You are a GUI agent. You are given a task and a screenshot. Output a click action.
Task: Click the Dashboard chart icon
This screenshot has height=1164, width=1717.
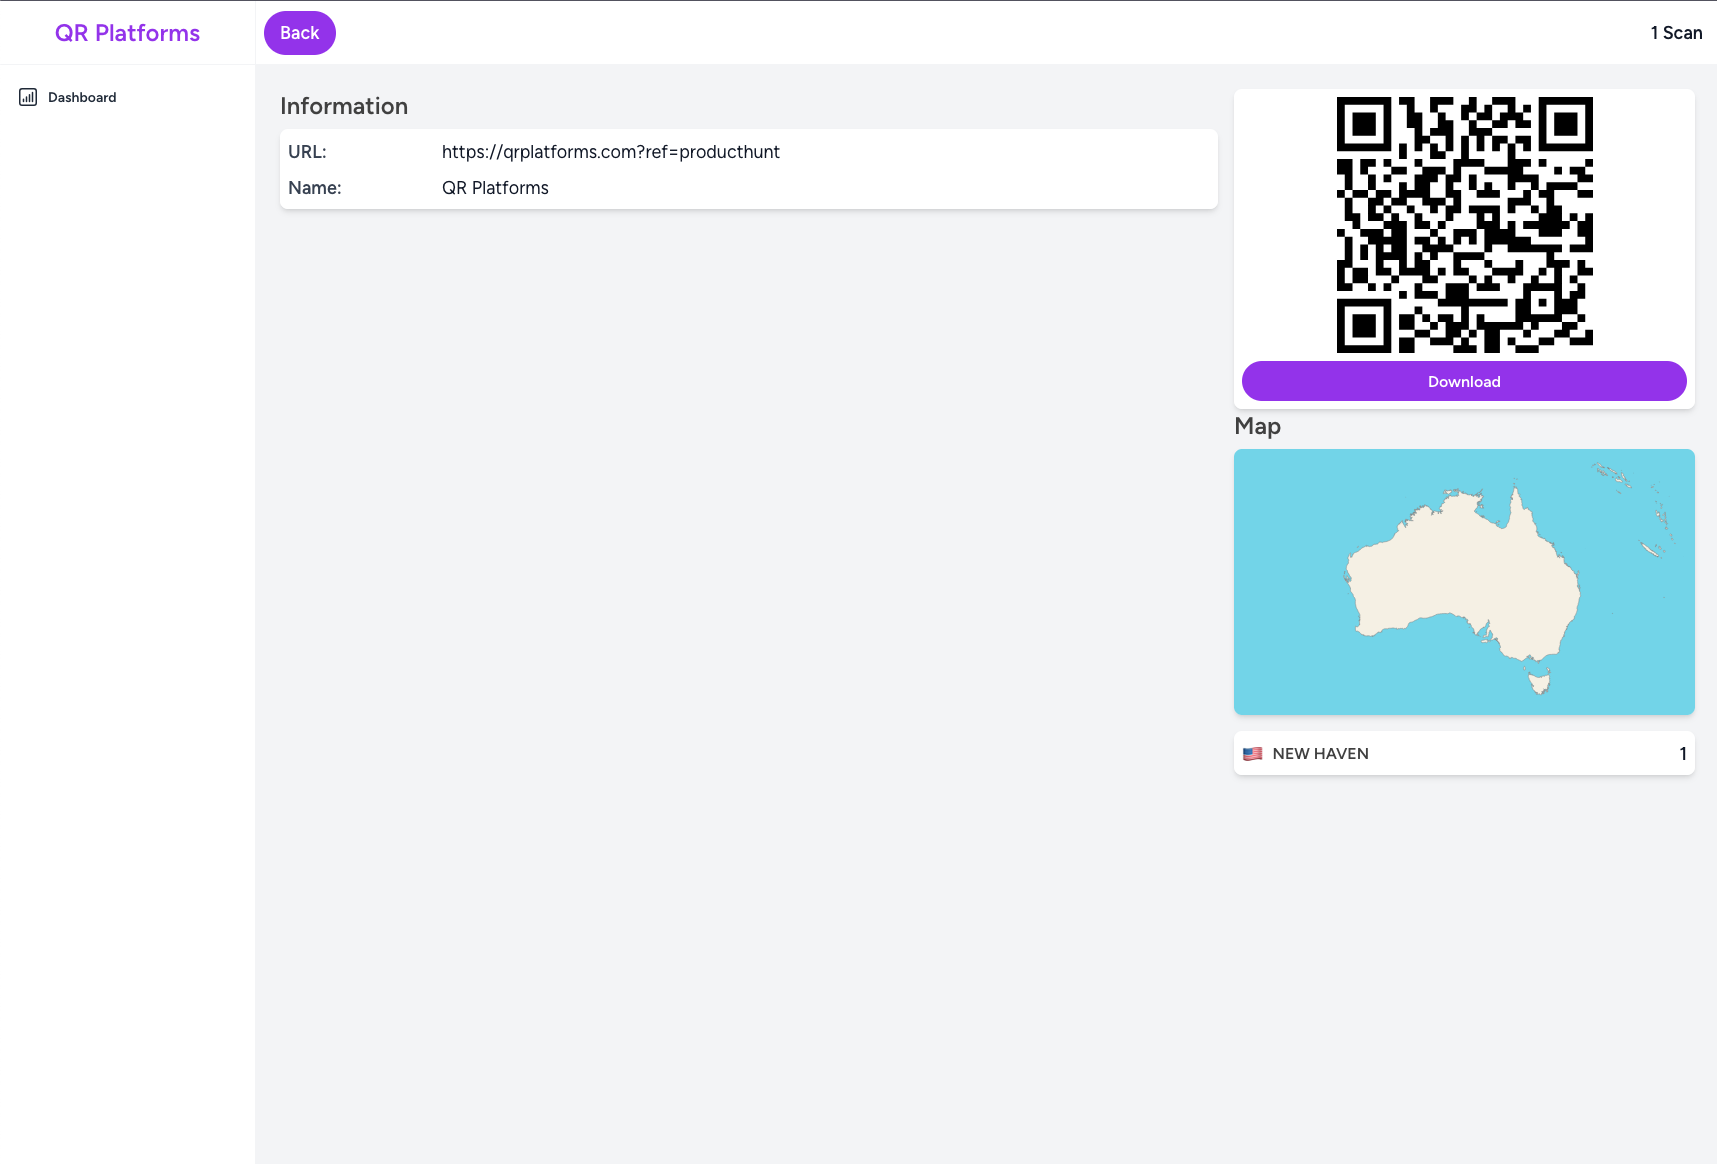28,97
